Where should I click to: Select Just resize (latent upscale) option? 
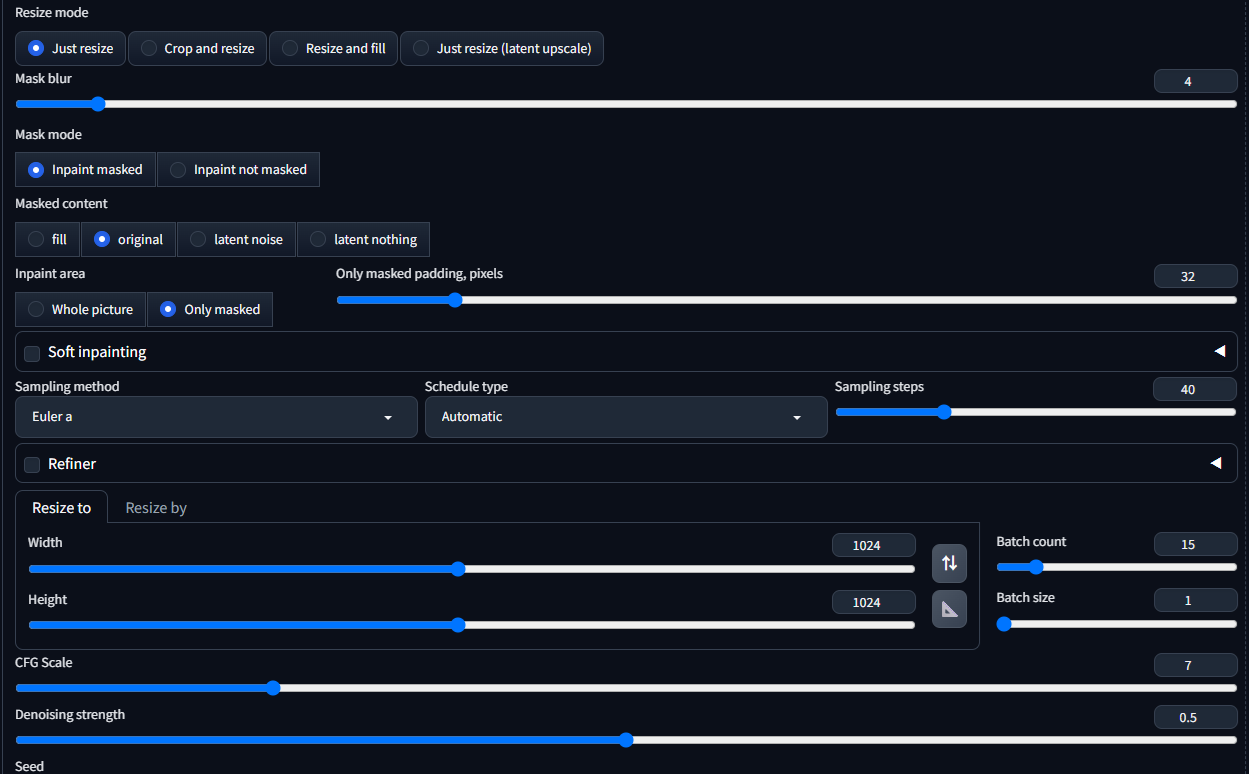(501, 48)
